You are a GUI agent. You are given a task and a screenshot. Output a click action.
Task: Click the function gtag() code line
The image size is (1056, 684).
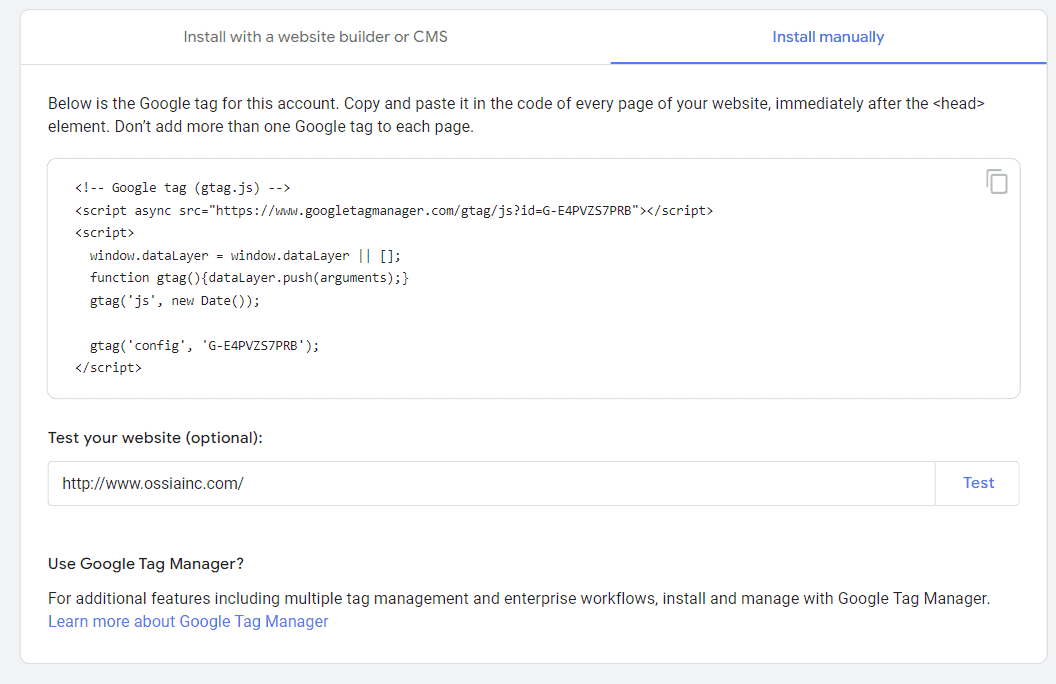click(x=249, y=278)
